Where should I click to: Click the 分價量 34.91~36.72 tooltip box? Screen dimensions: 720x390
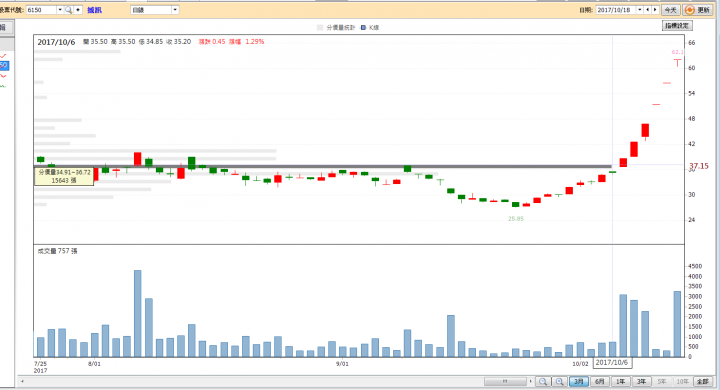(x=64, y=176)
